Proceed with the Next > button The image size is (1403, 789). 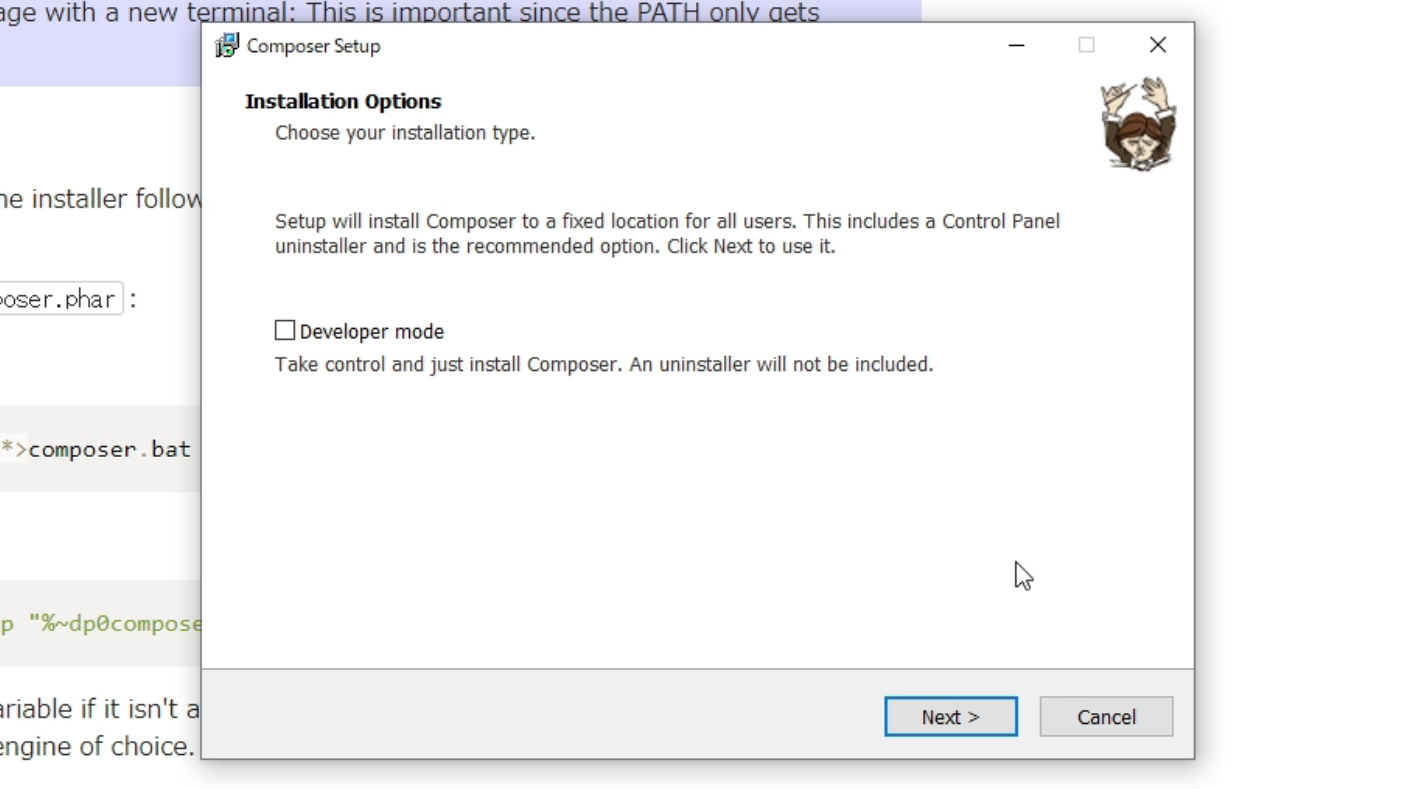click(x=951, y=717)
